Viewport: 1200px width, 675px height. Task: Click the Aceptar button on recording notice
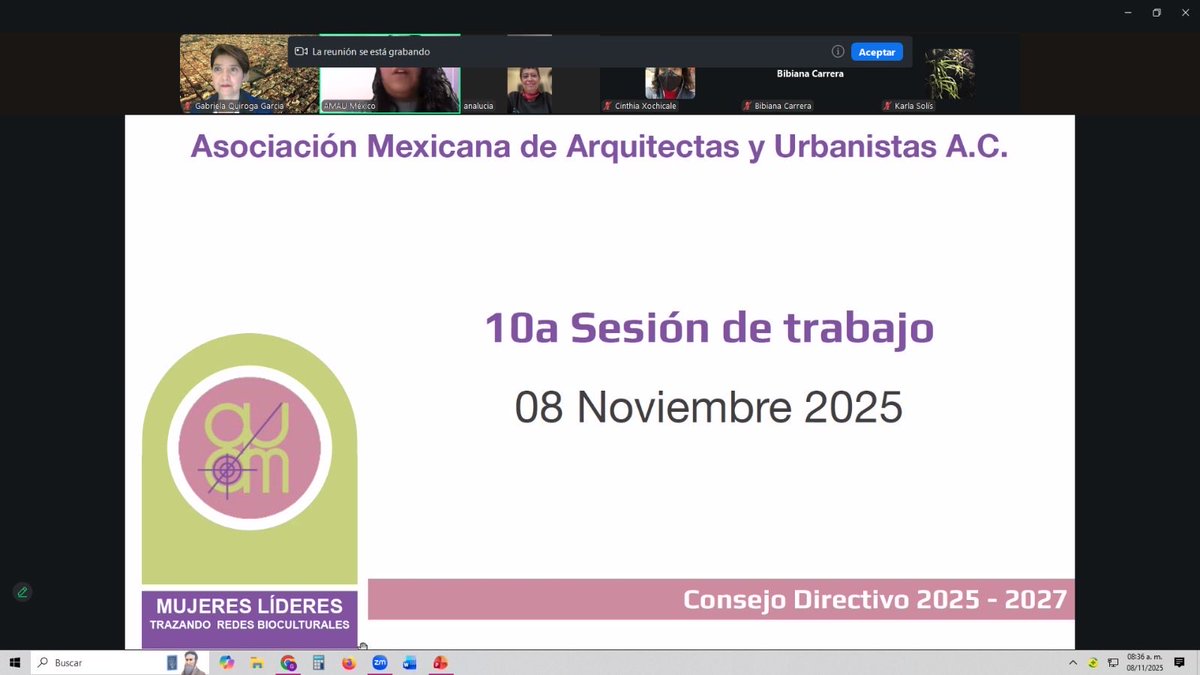(877, 52)
